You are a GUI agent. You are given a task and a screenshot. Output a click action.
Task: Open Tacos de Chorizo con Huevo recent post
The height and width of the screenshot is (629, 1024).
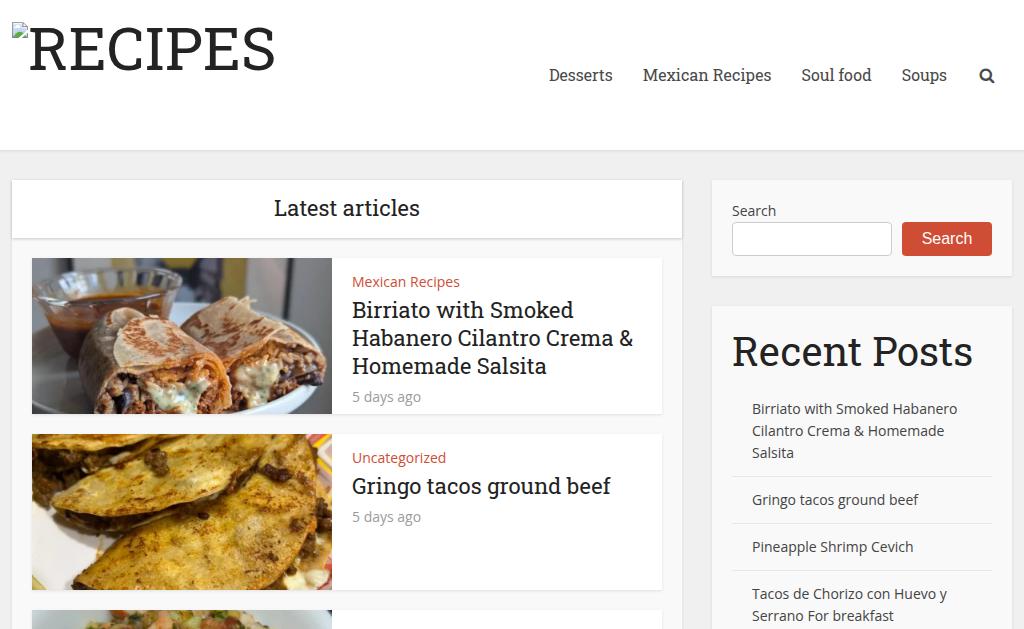click(849, 605)
